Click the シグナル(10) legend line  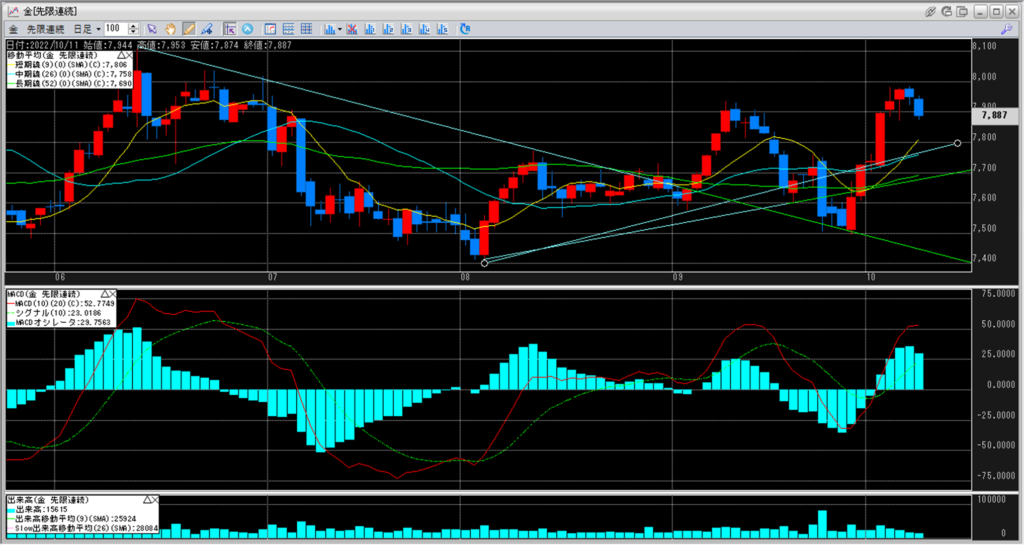point(56,313)
